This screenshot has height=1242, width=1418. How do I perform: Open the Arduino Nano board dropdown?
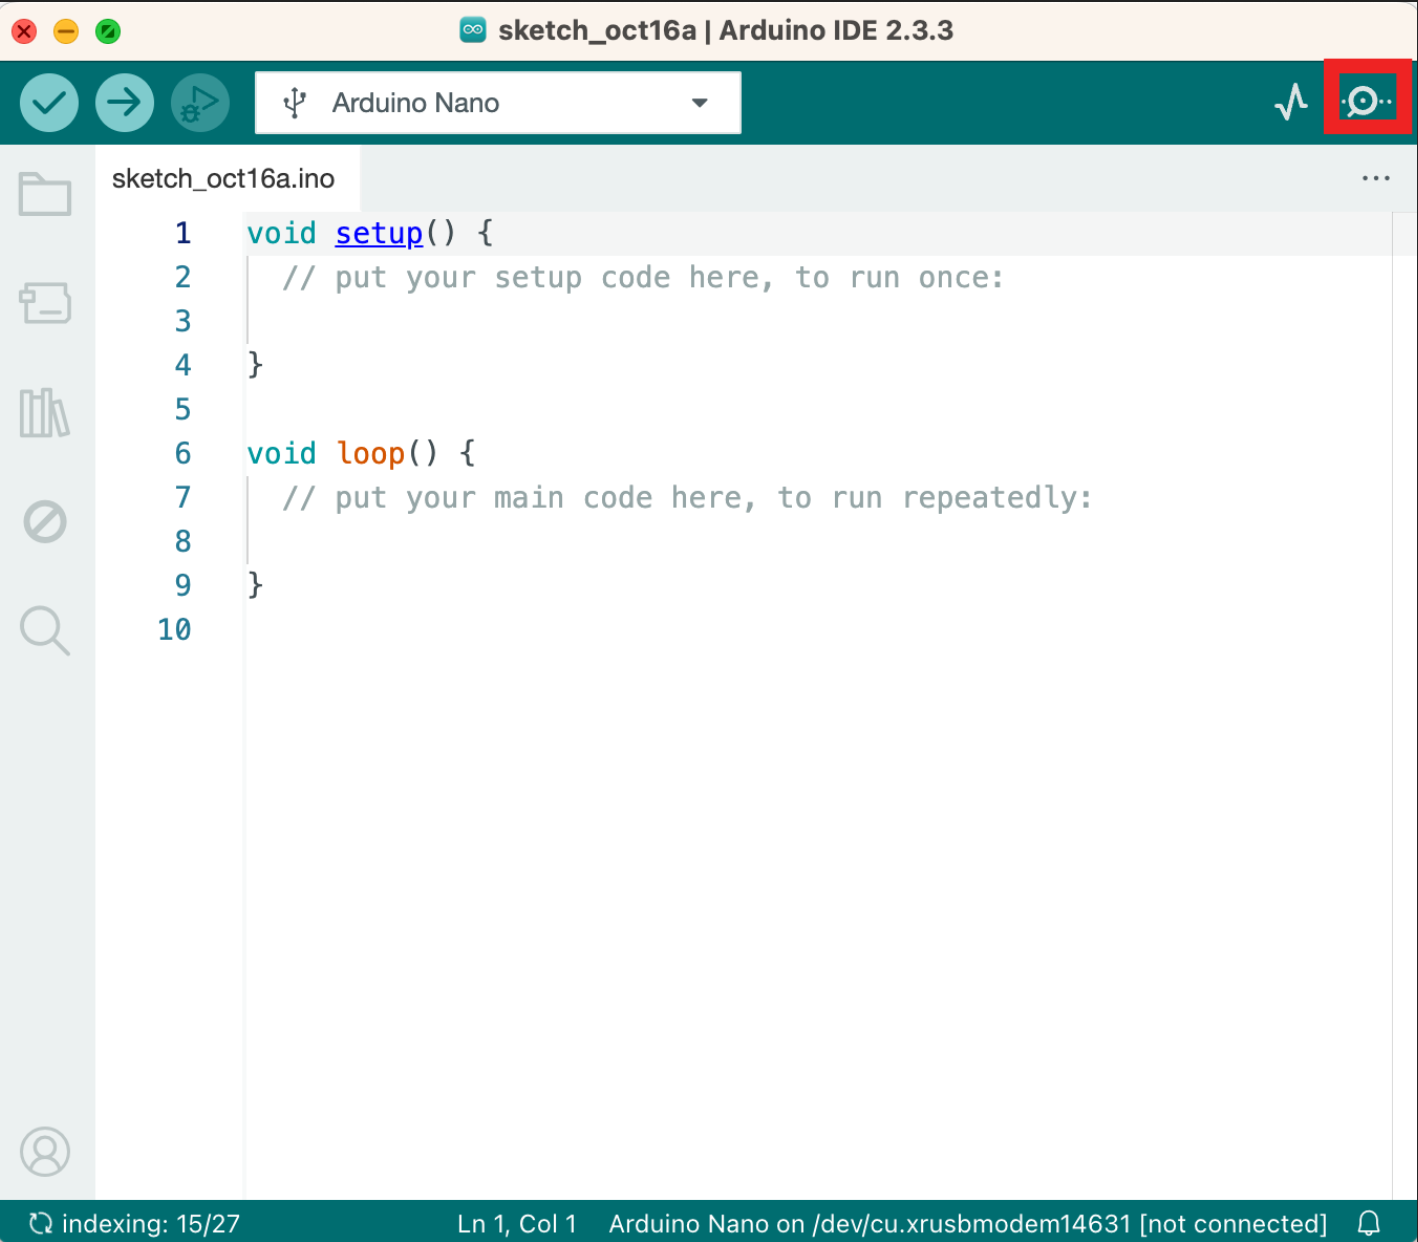[x=498, y=102]
